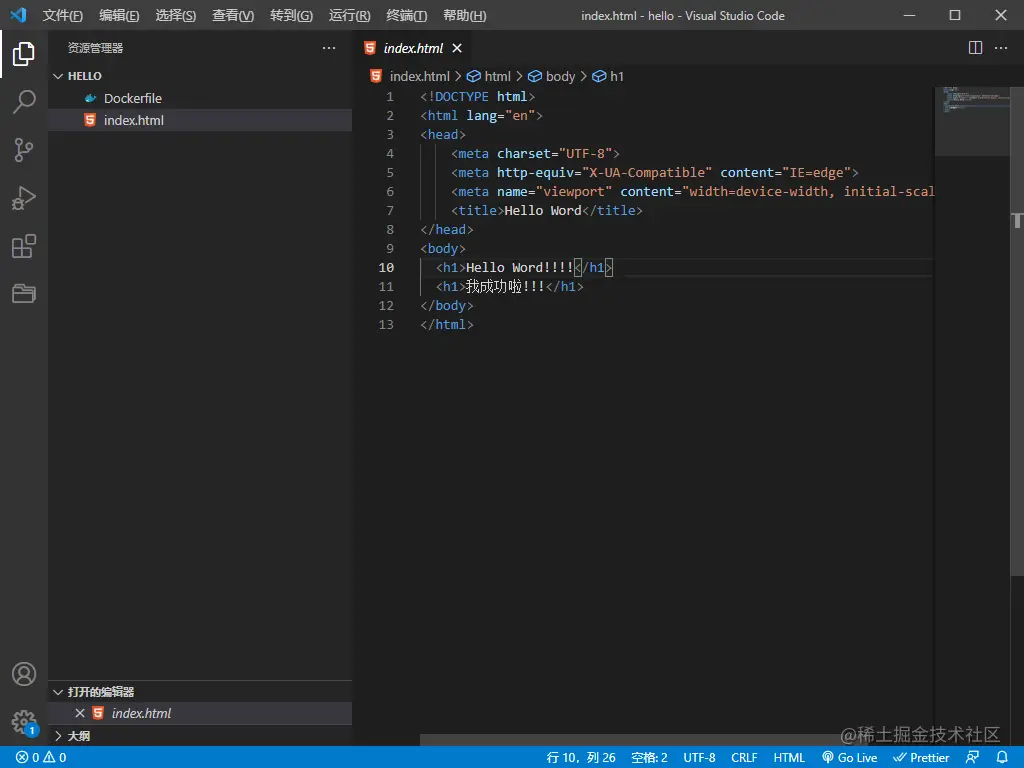
Task: Open the 选择(S) menu
Action: (x=176, y=16)
